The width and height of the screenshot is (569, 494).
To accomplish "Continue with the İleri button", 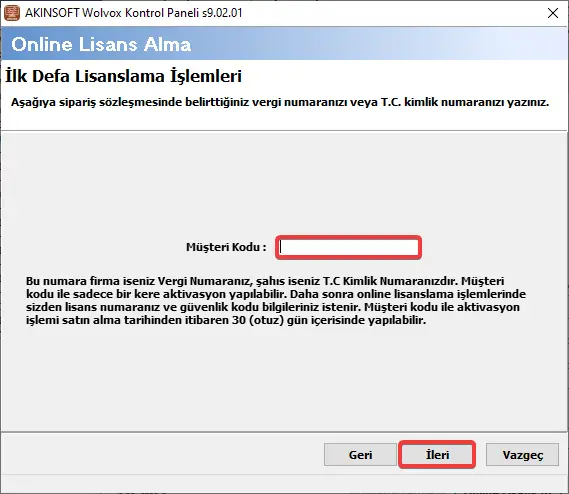I will (x=437, y=455).
